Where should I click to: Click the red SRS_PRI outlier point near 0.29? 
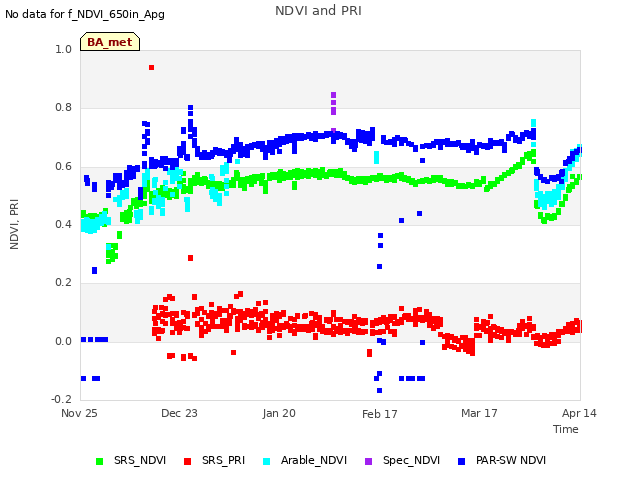pyautogui.click(x=191, y=258)
